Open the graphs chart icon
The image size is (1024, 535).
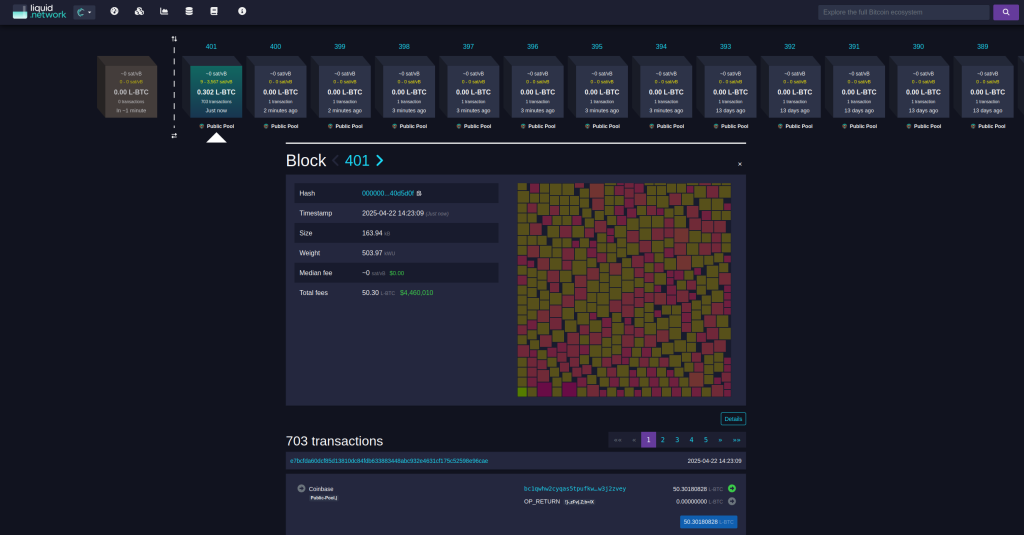point(164,11)
